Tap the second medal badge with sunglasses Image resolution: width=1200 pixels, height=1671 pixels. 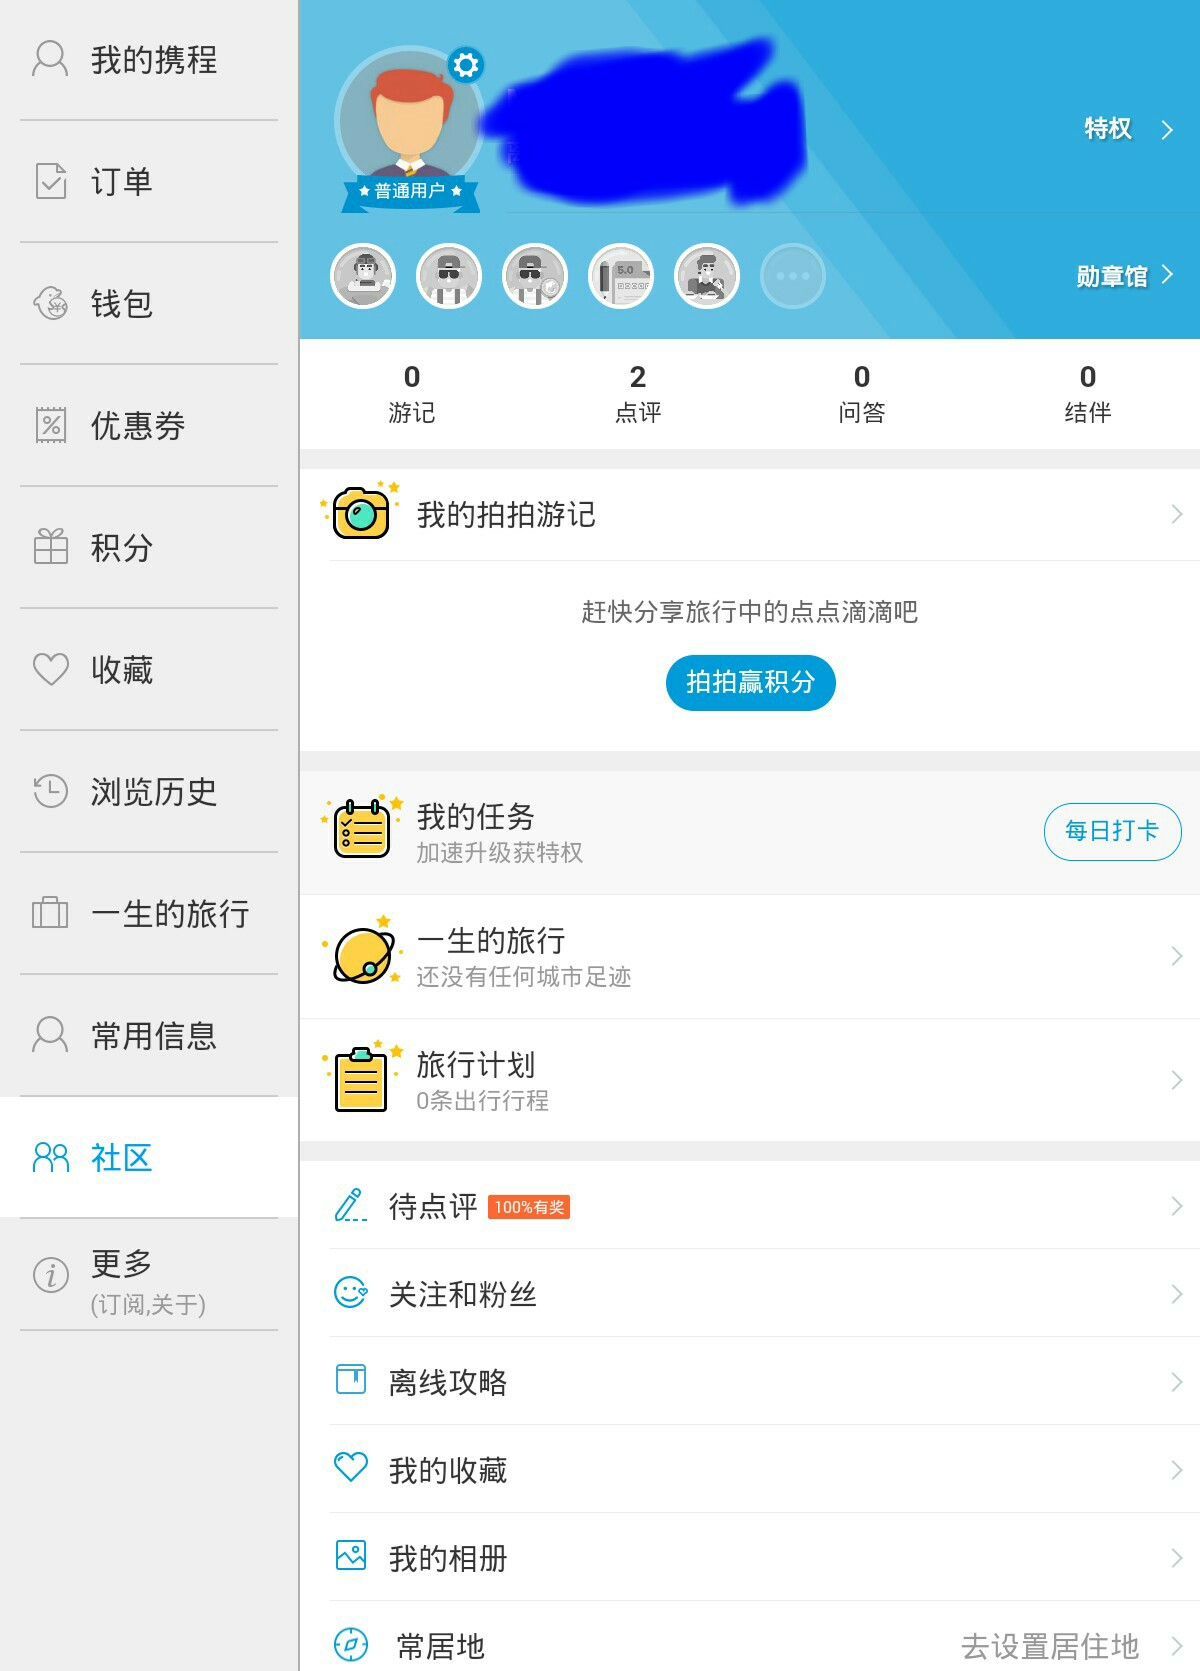[x=449, y=276]
